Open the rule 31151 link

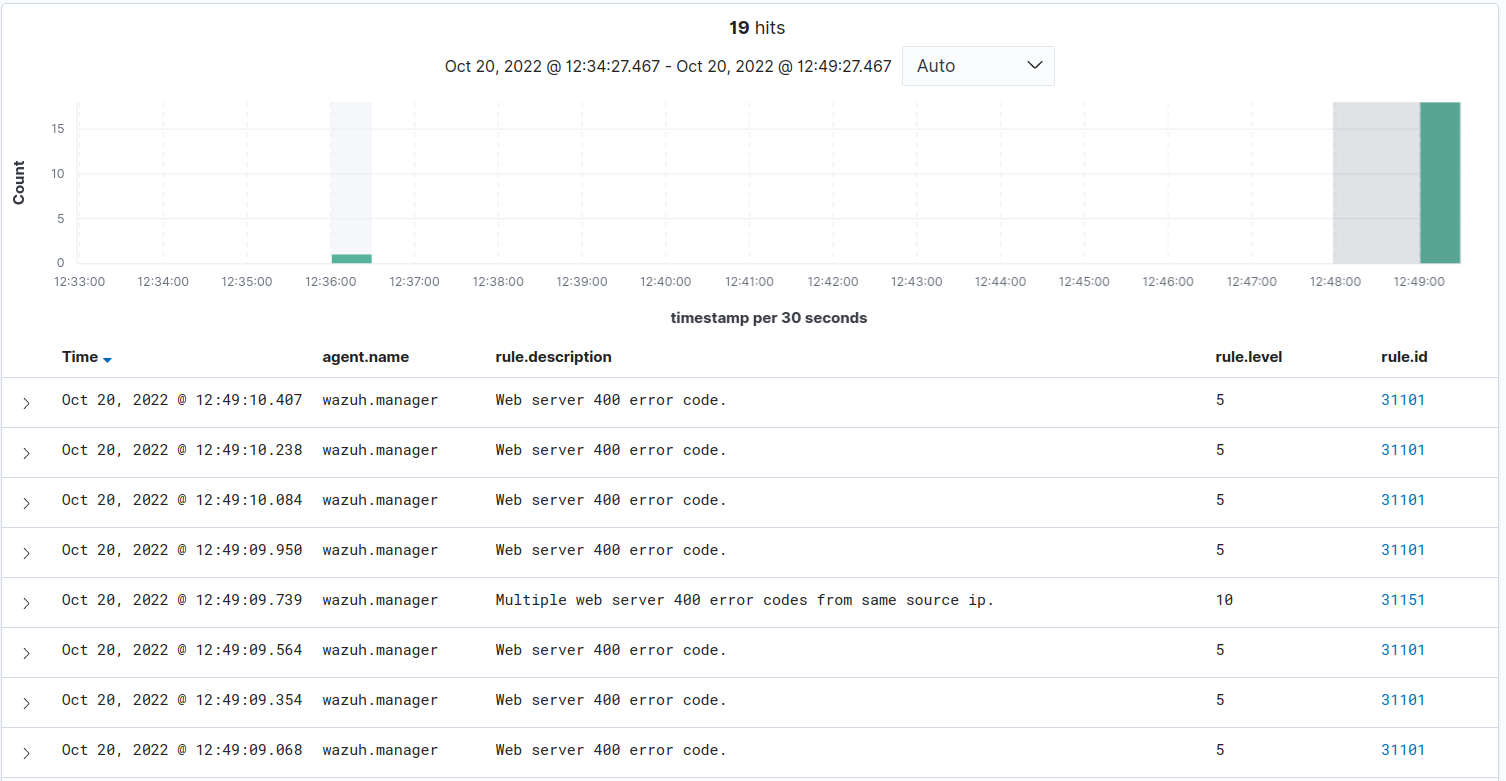point(1403,600)
